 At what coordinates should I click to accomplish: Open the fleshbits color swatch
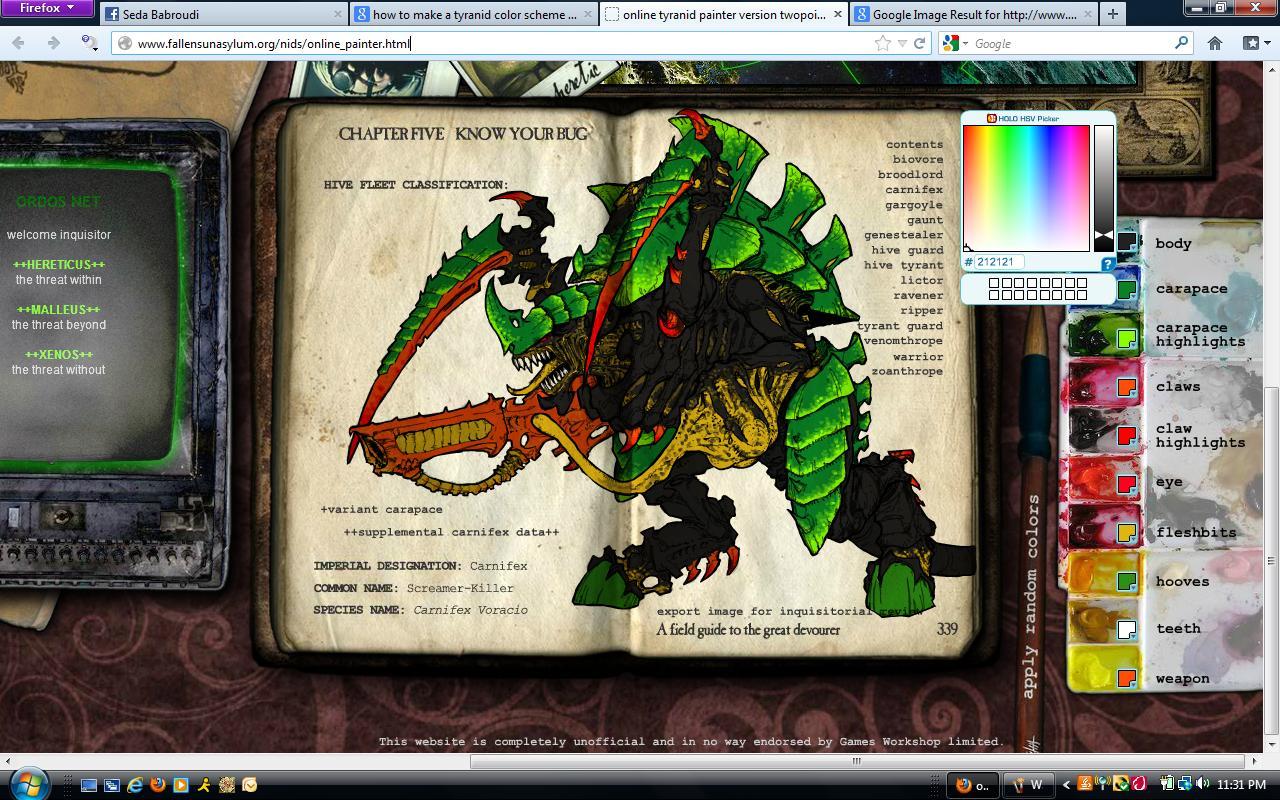[x=1127, y=533]
